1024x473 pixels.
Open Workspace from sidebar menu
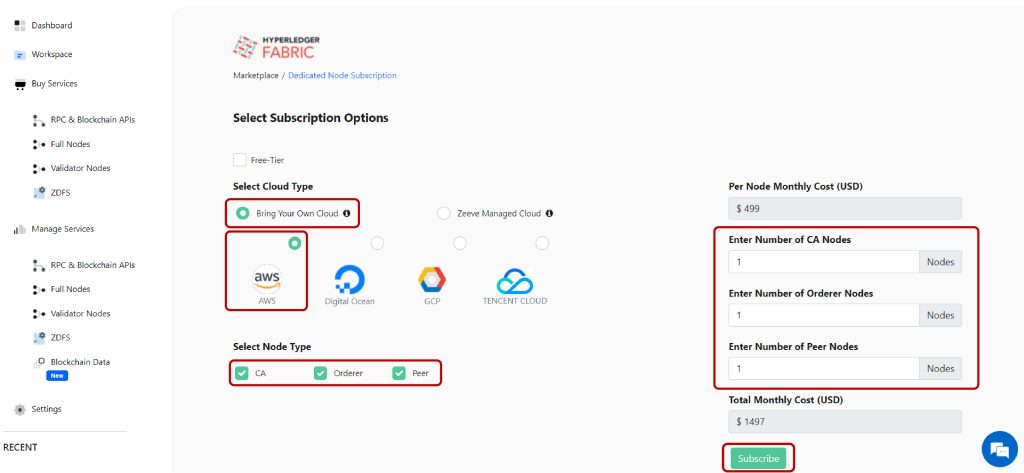(x=52, y=54)
